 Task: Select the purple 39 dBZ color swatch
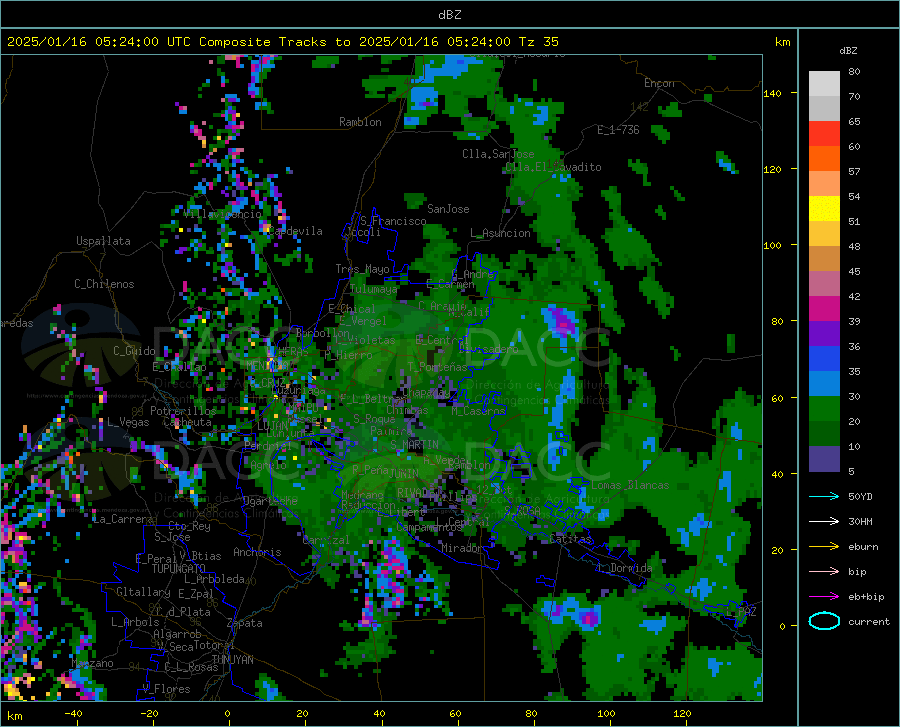click(824, 334)
